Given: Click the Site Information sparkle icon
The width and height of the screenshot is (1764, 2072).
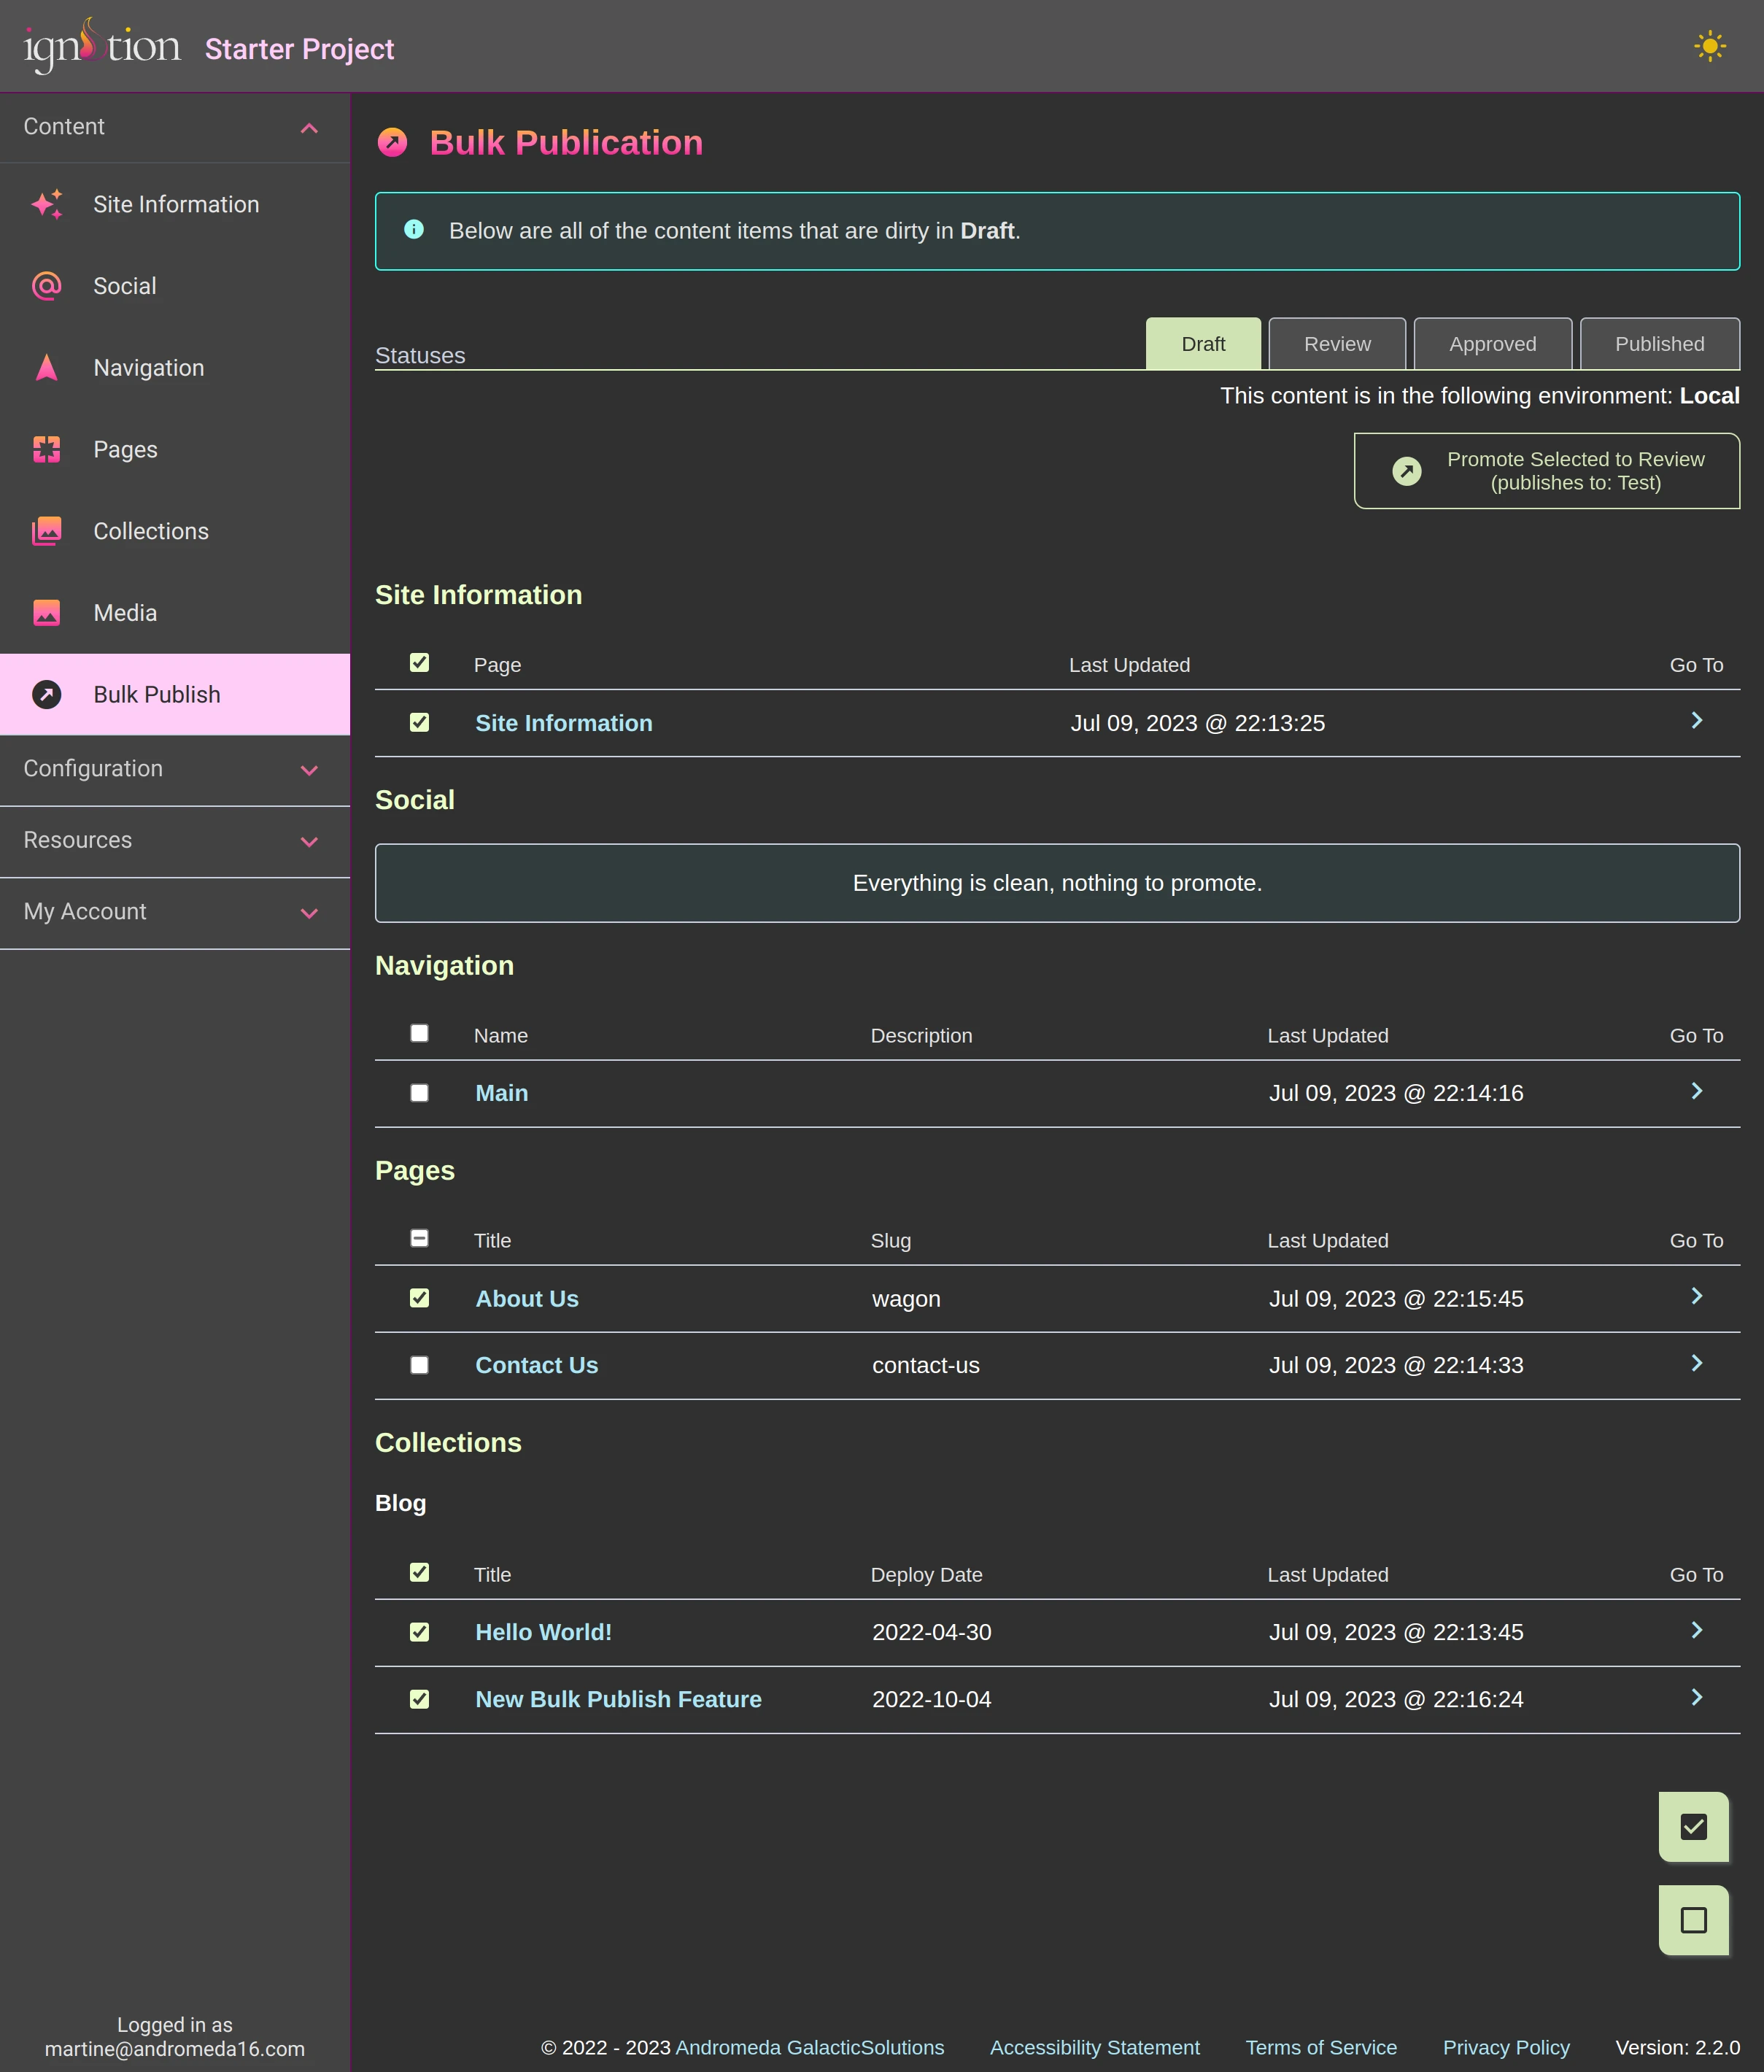Looking at the screenshot, I should click(x=47, y=204).
